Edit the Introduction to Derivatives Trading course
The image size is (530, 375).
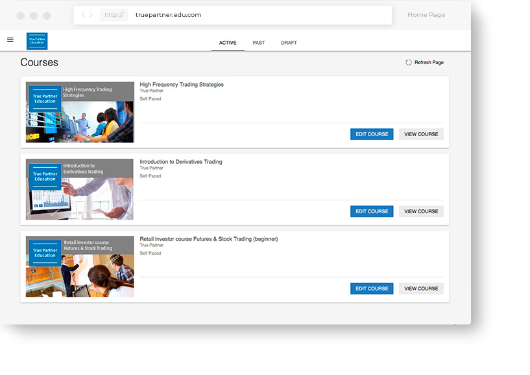(371, 211)
